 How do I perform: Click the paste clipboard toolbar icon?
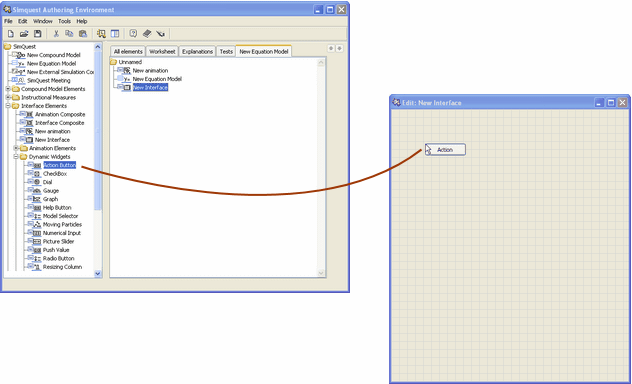(83, 34)
